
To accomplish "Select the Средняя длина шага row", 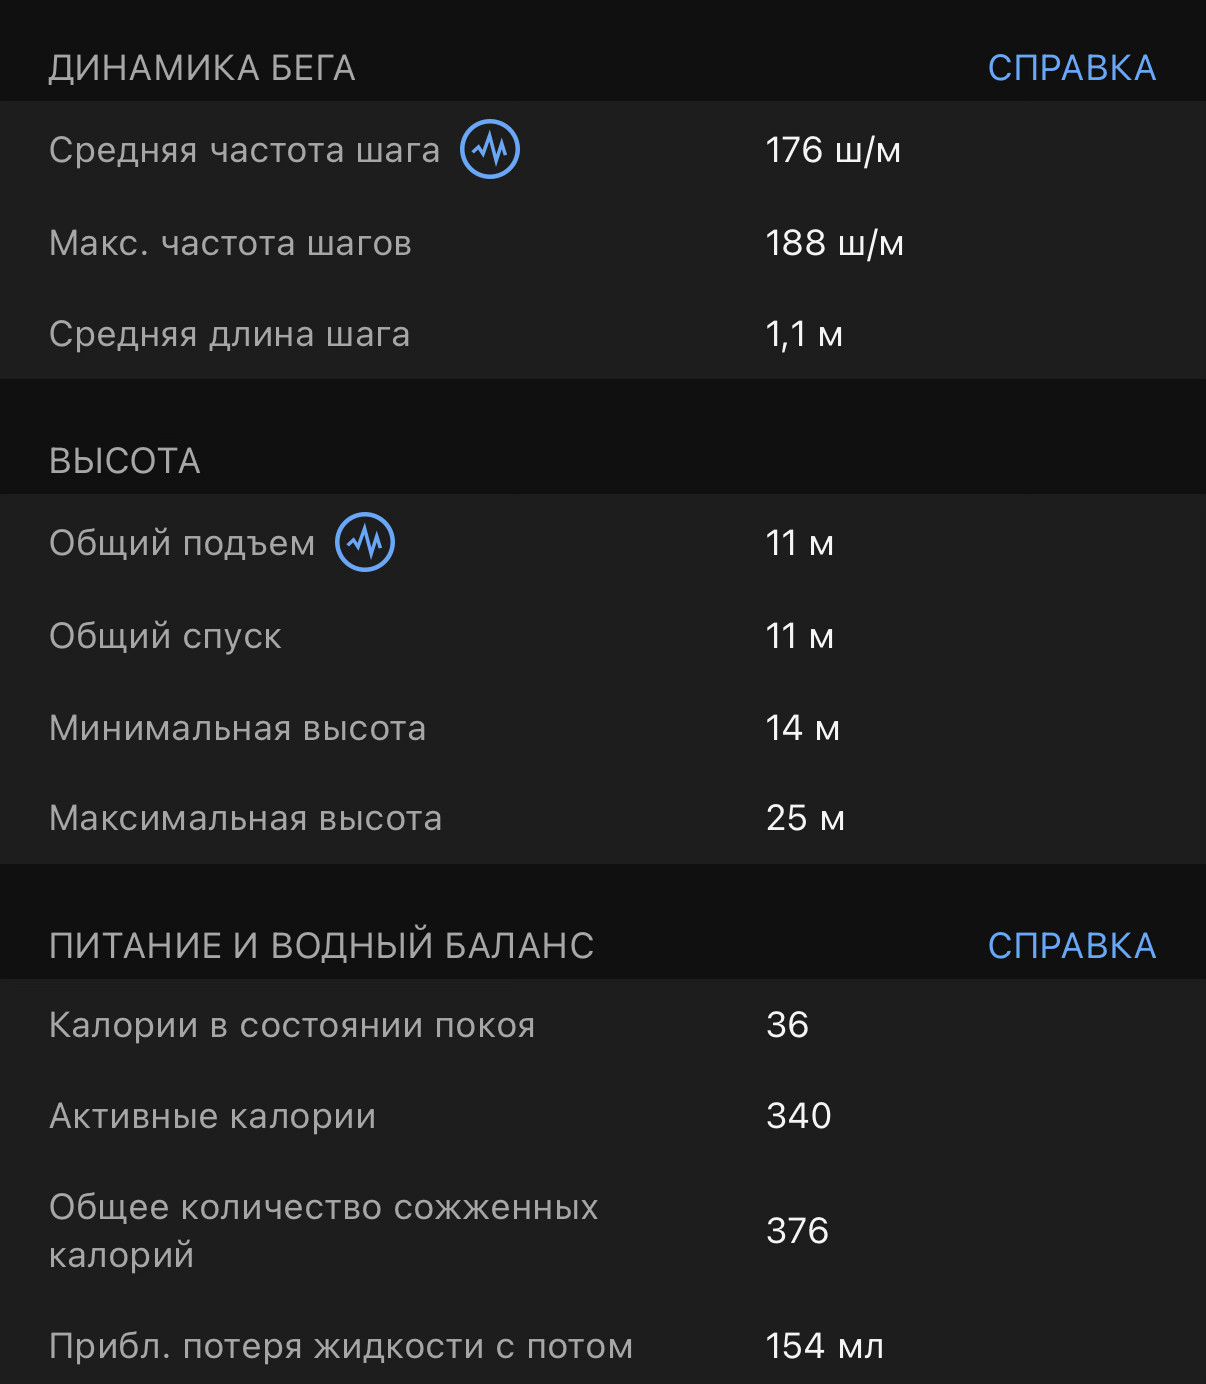I will point(603,334).
